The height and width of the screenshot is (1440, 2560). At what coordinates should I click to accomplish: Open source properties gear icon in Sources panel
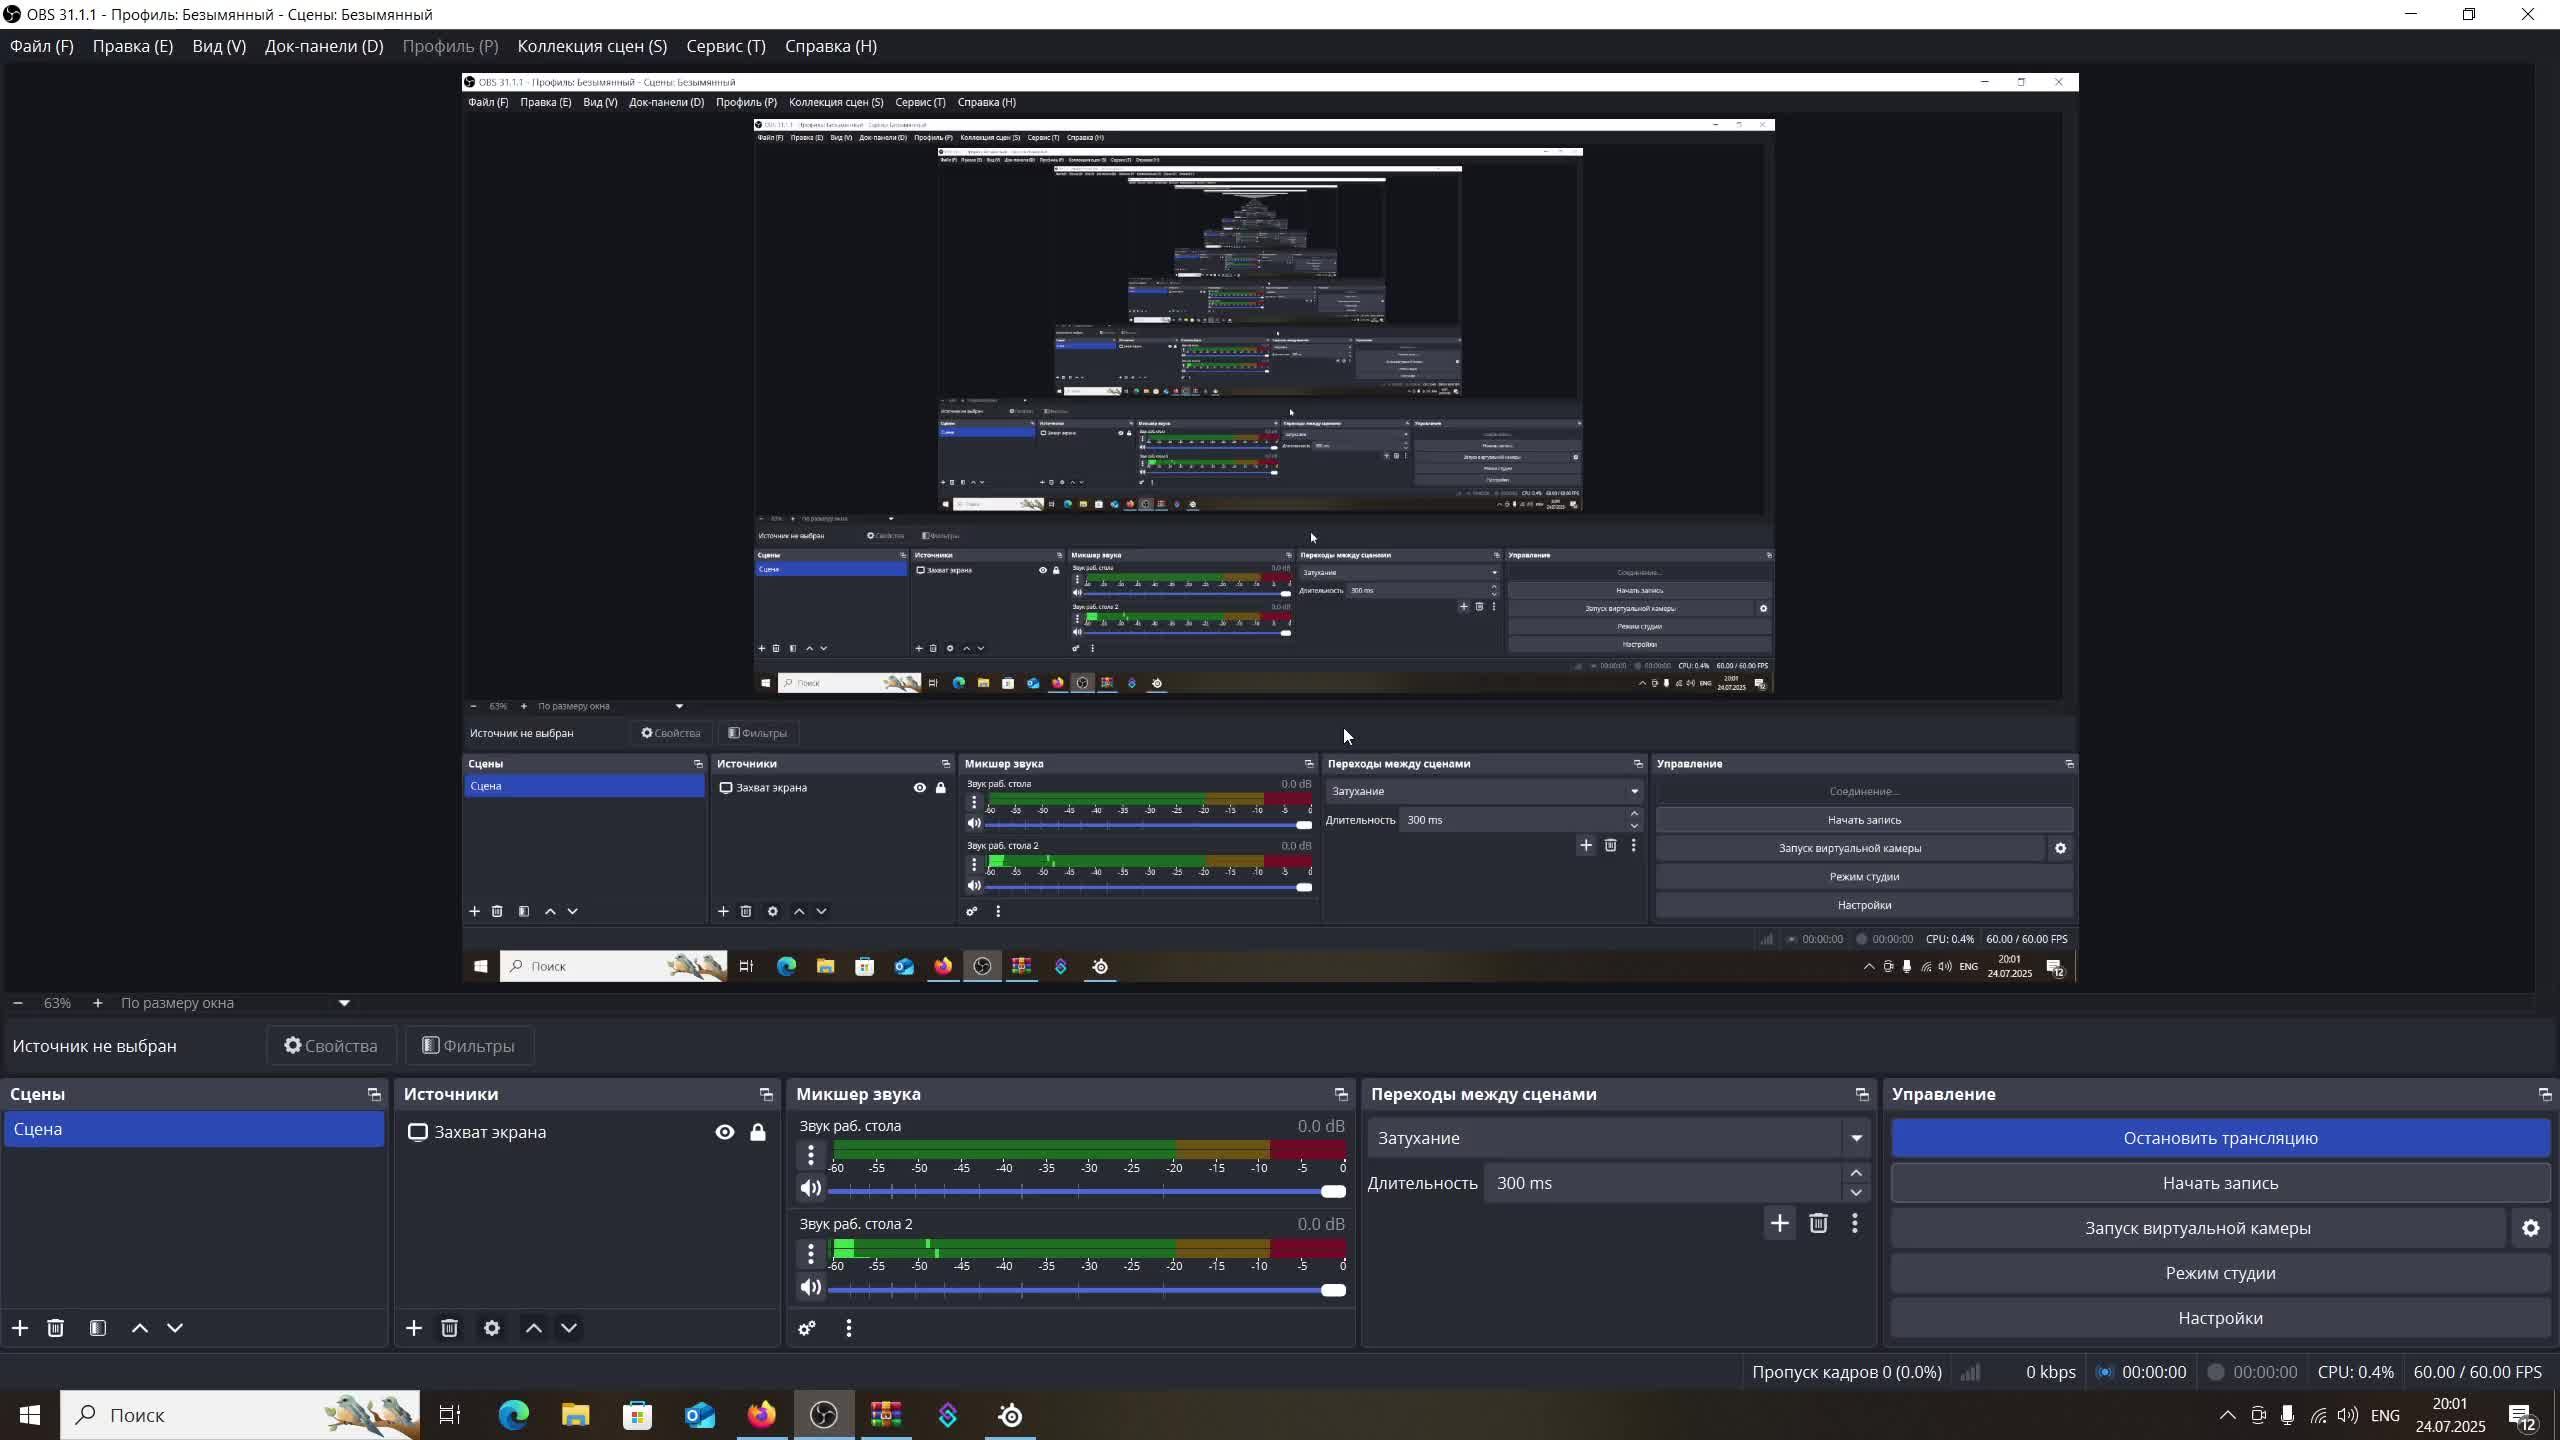[x=492, y=1328]
